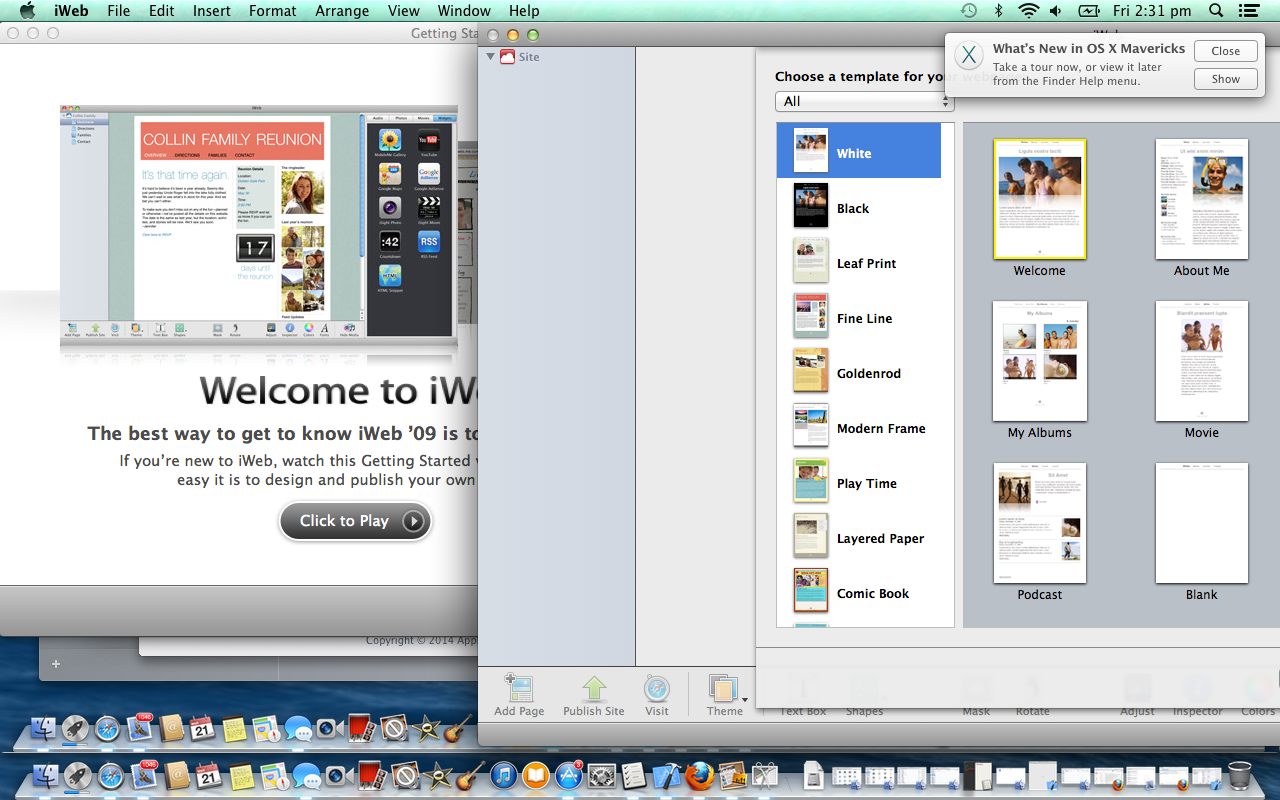Click the Bluetooth status icon
The image size is (1280, 800).
point(998,11)
